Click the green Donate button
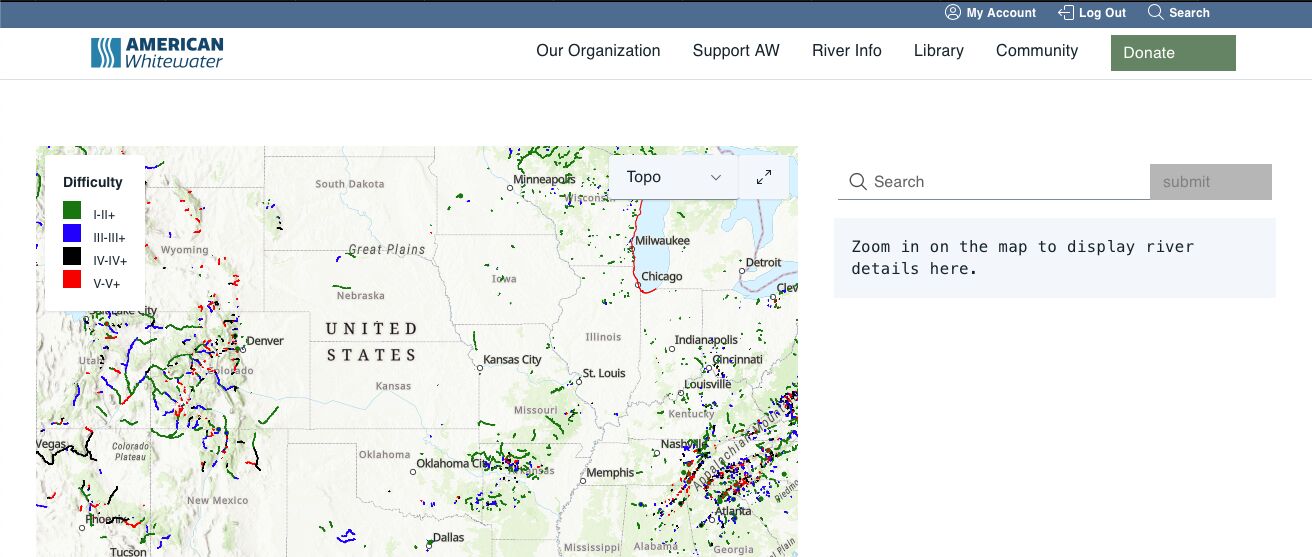1312x557 pixels. tap(1172, 53)
